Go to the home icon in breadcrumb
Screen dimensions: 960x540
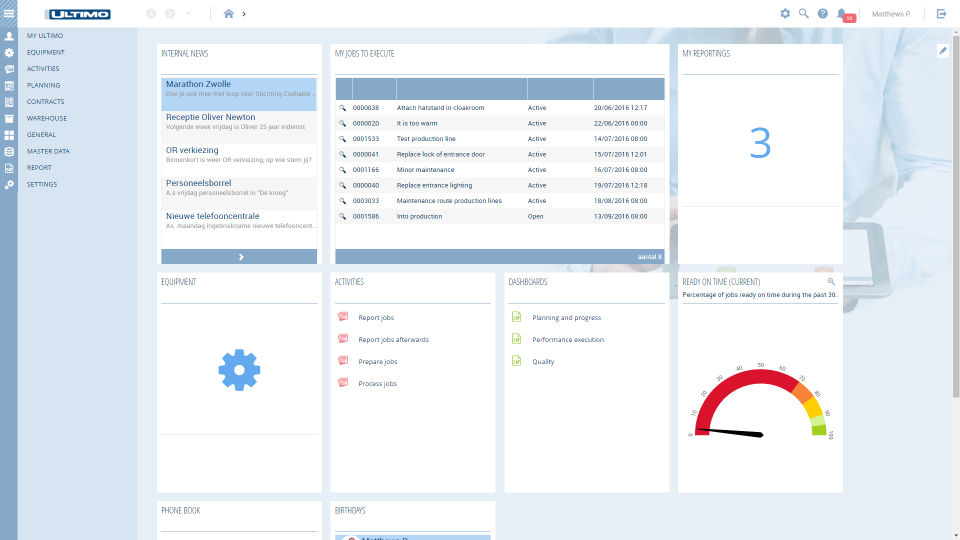pyautogui.click(x=229, y=14)
